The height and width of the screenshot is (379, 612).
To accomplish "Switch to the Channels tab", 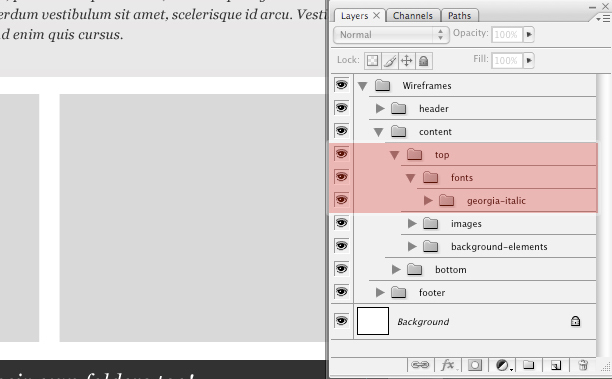I will click(413, 16).
